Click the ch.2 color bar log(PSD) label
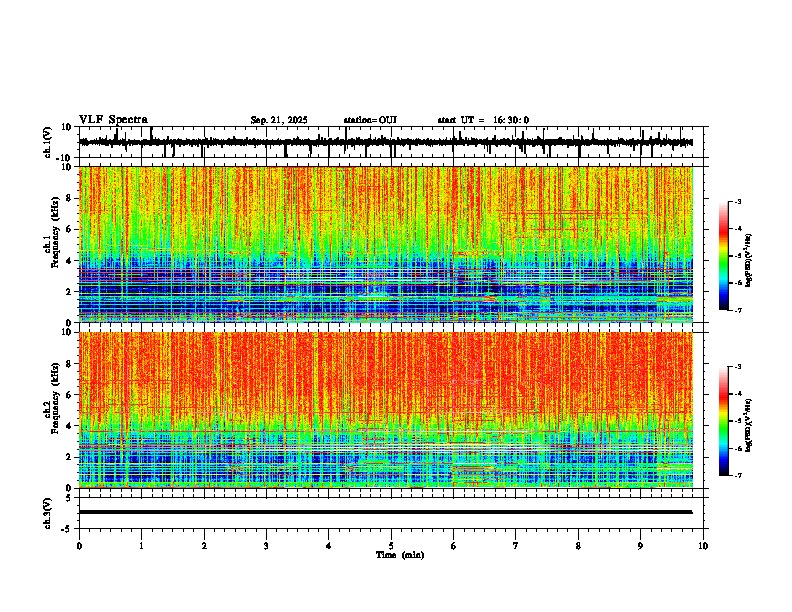Image resolution: width=792 pixels, height=612 pixels. [x=749, y=425]
